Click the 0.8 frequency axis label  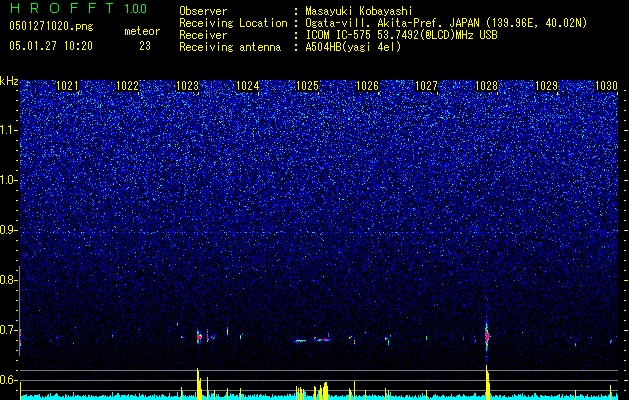pos(9,280)
